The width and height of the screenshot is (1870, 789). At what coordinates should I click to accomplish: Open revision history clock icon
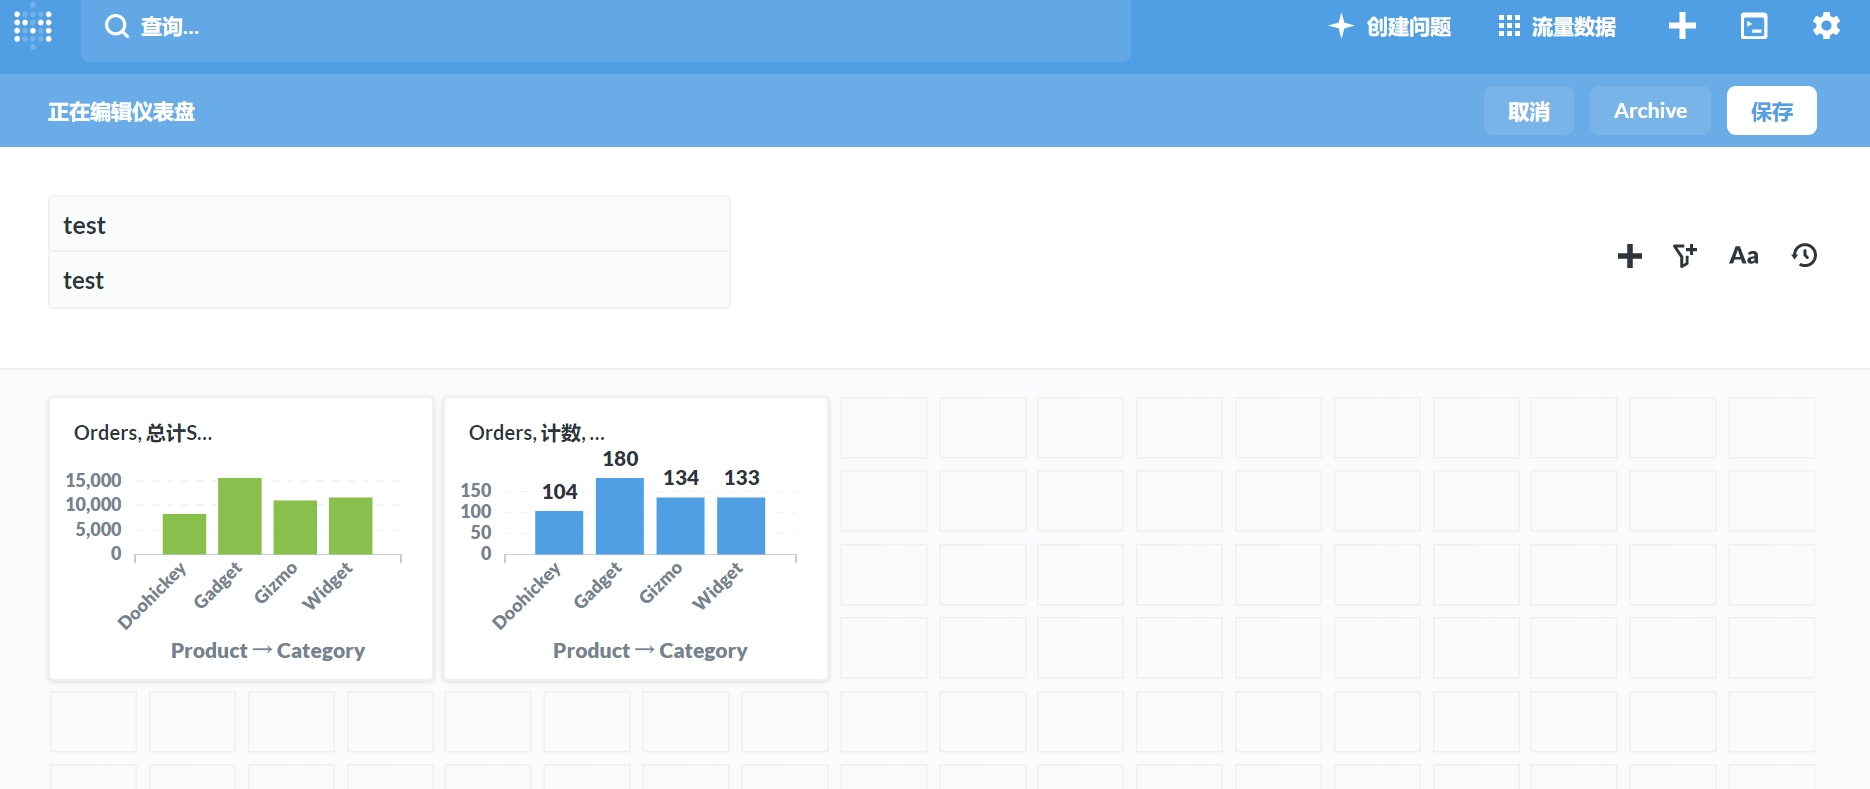1804,256
